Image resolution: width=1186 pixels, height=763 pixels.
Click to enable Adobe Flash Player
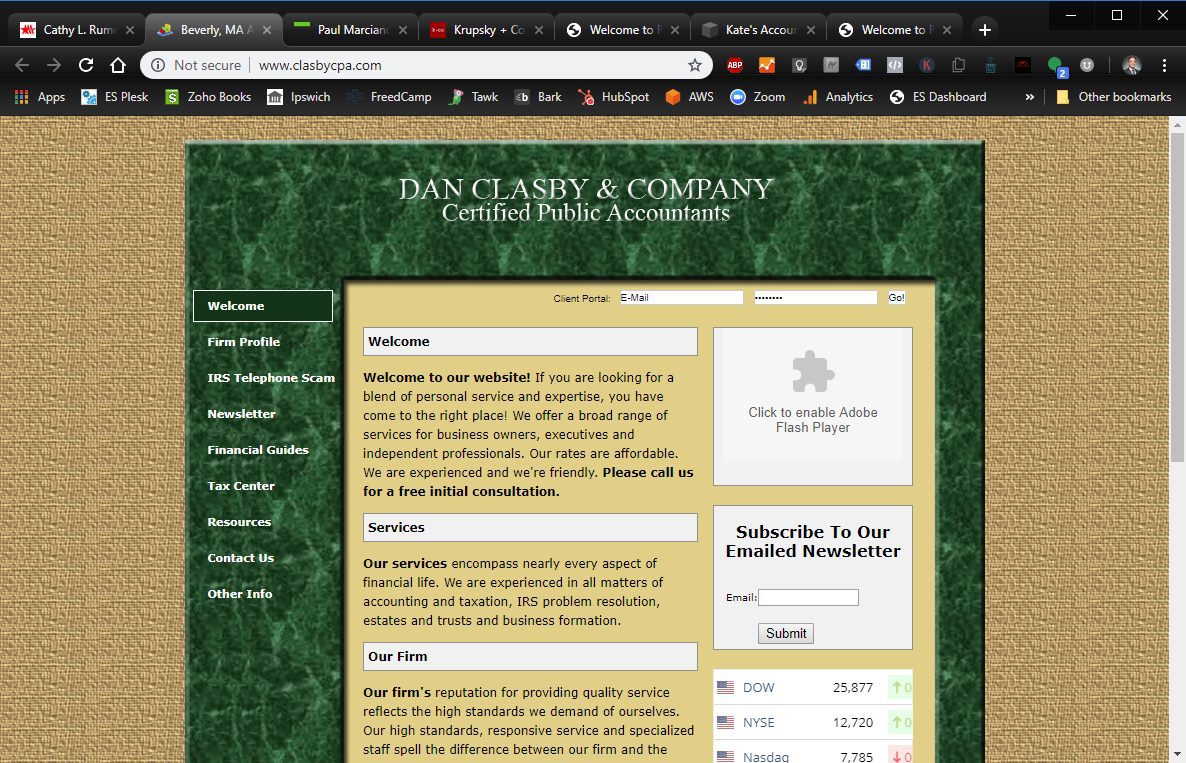(x=813, y=395)
